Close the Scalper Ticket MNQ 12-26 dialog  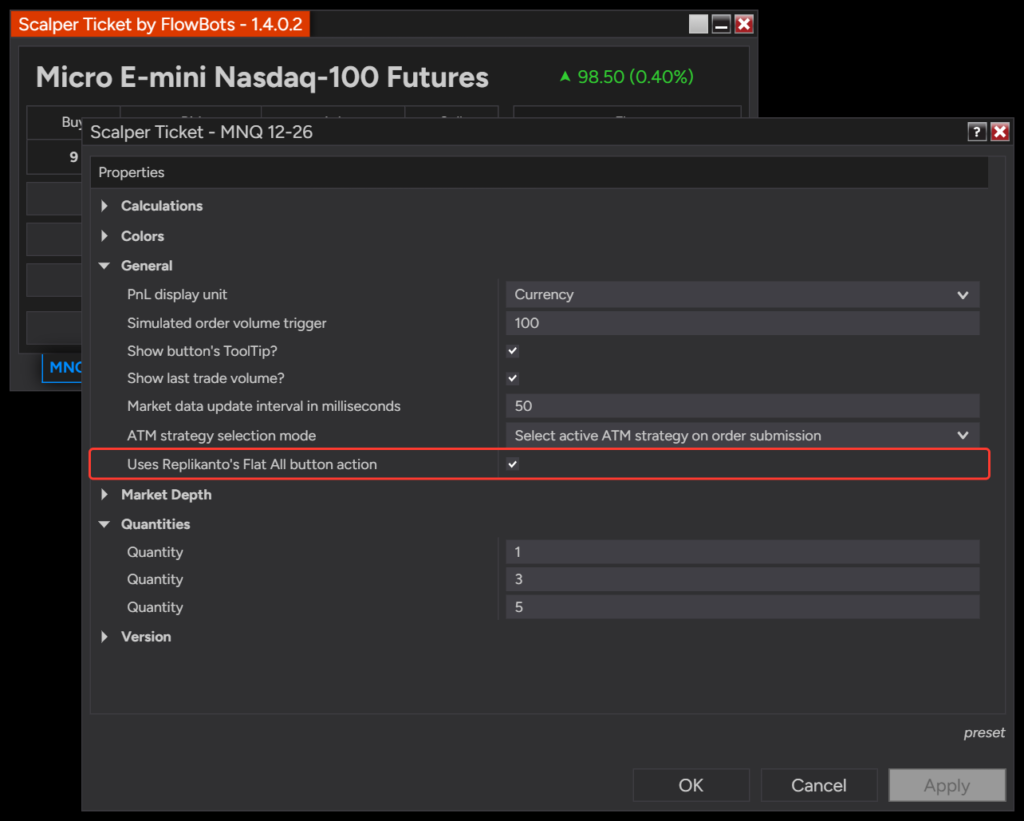coord(999,132)
